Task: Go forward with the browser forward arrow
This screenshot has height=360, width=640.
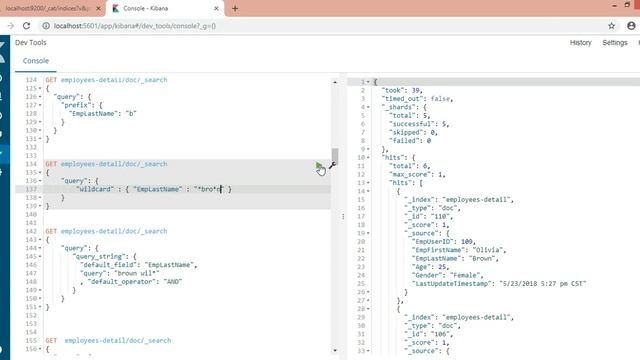Action: click(x=11, y=26)
